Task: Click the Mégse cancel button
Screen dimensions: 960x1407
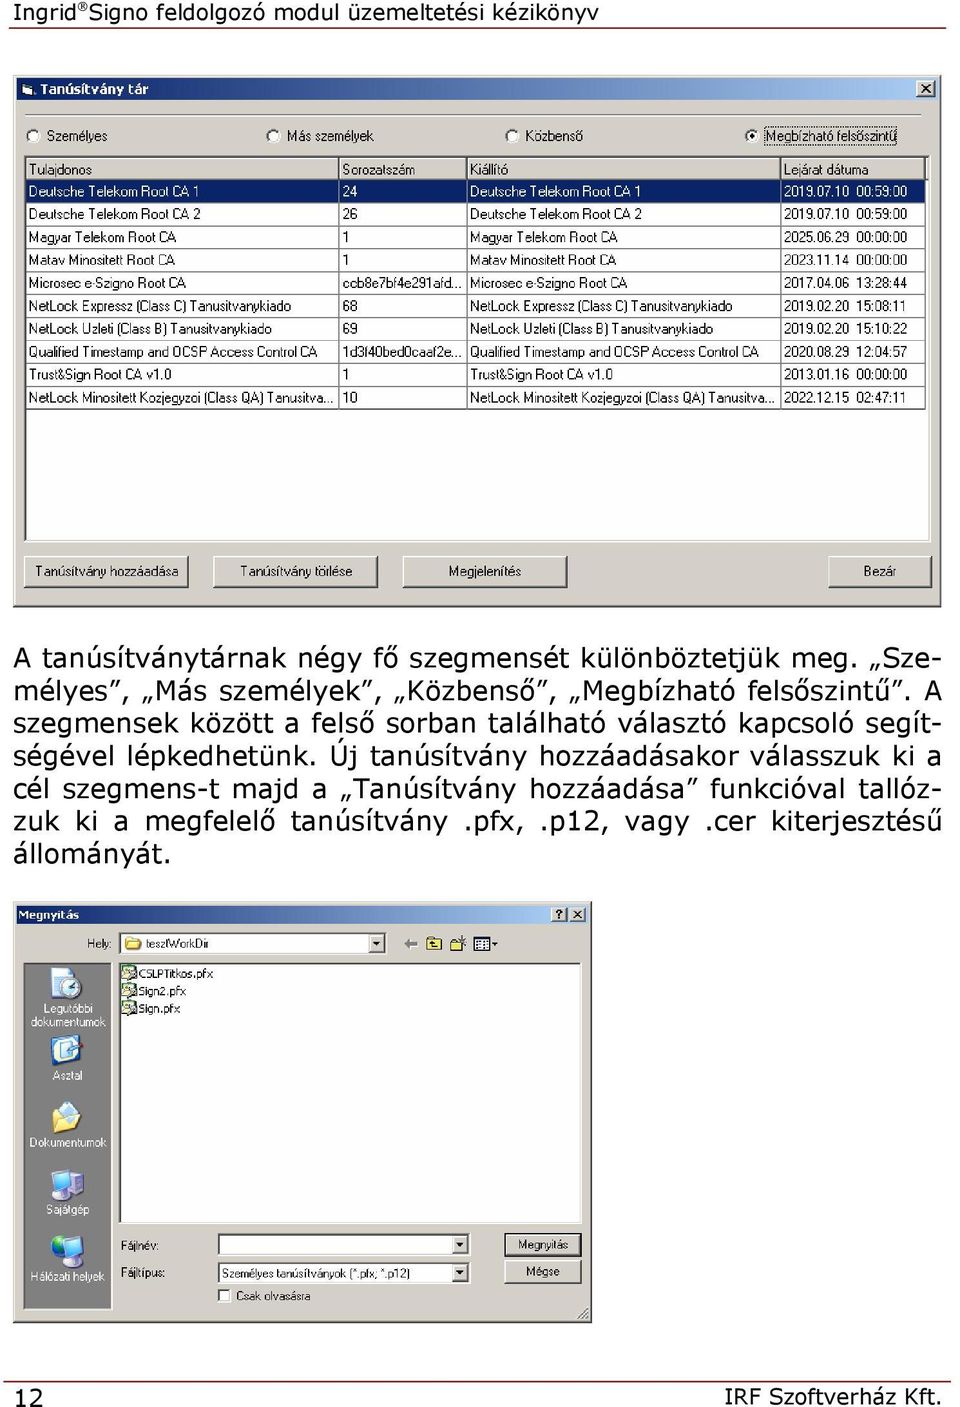Action: pyautogui.click(x=542, y=1271)
